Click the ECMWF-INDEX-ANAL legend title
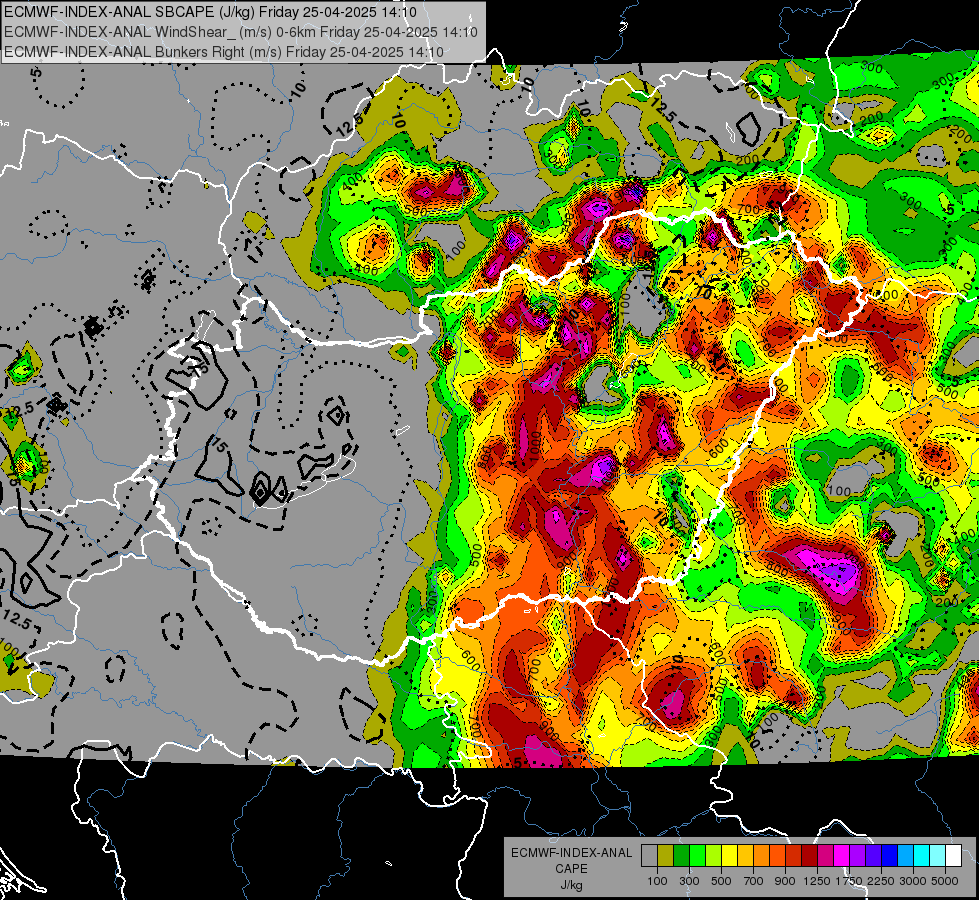This screenshot has width=979, height=900. click(571, 853)
